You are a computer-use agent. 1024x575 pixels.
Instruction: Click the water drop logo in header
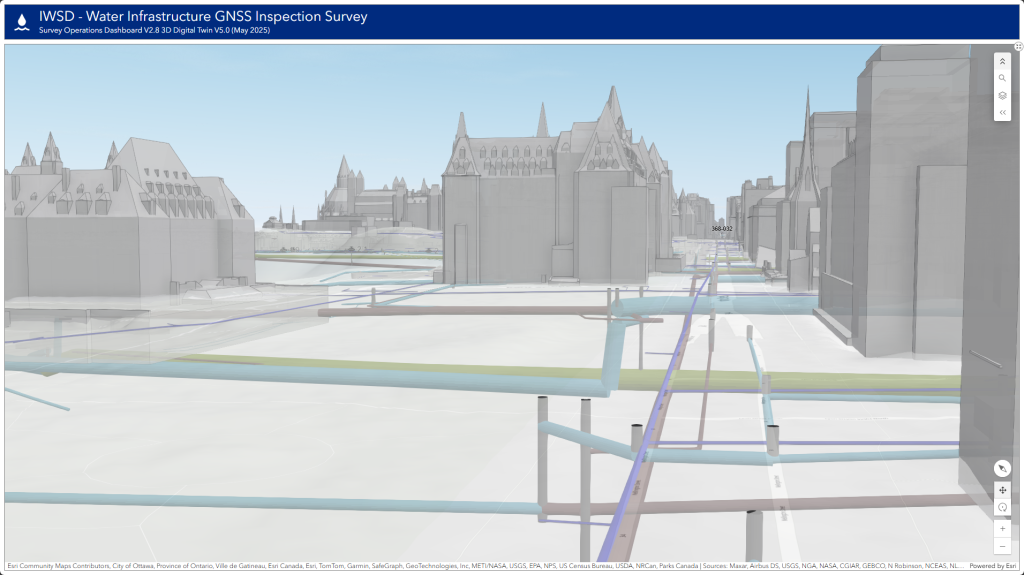[21, 23]
